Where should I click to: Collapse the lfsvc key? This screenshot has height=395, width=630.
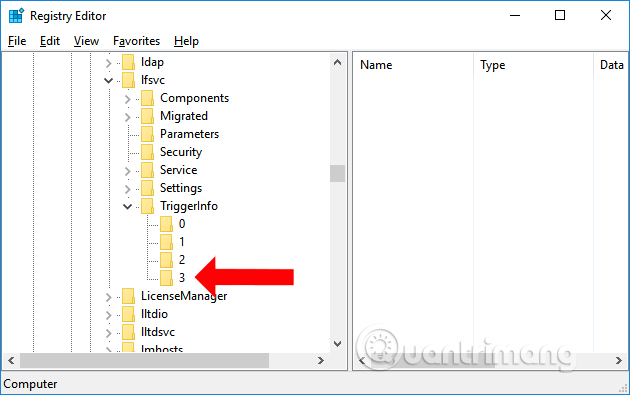pos(108,80)
